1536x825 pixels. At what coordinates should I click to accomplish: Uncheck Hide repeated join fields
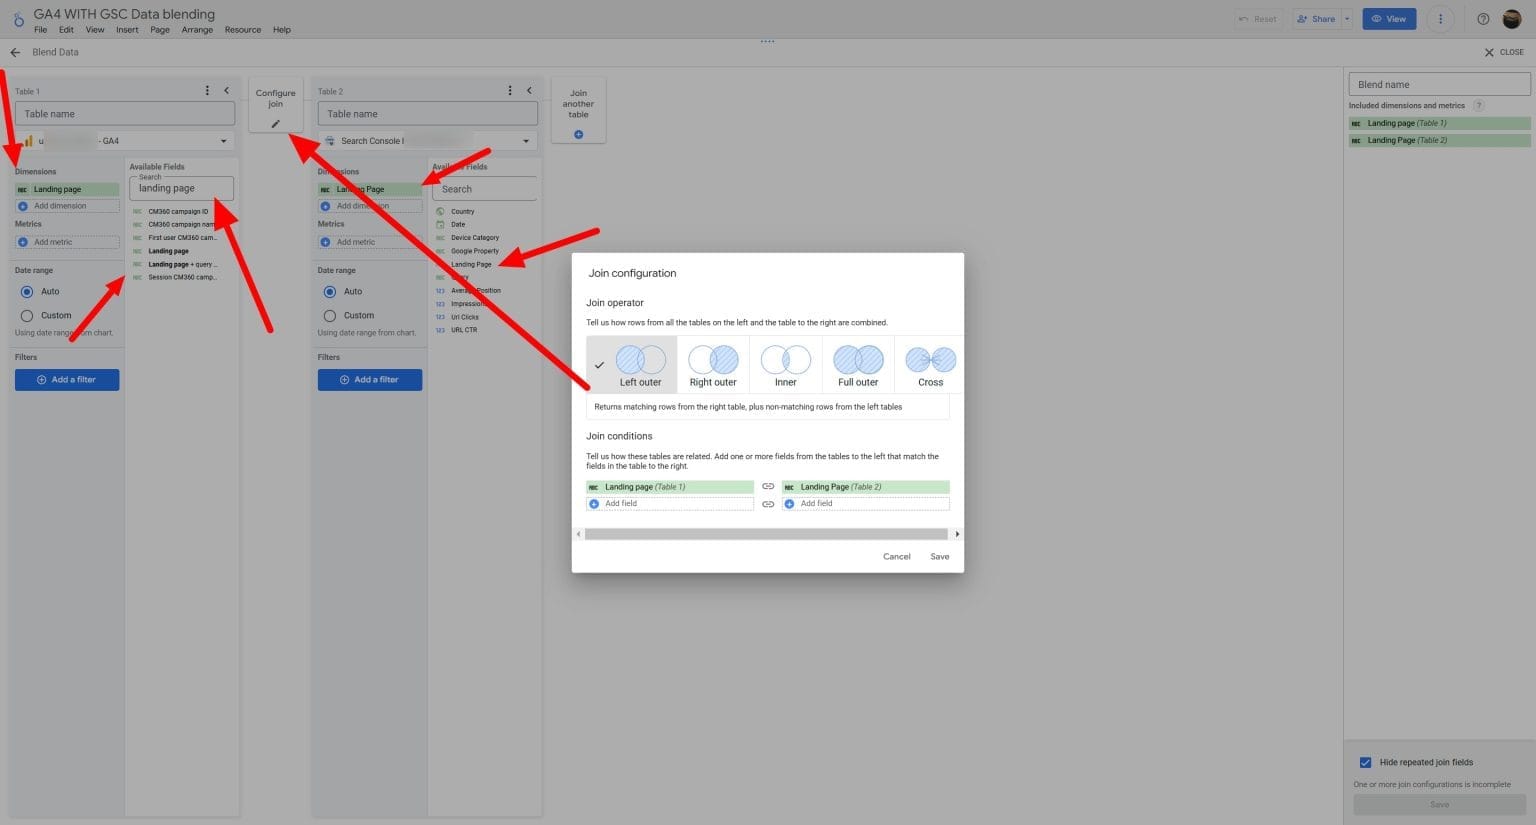(x=1366, y=762)
